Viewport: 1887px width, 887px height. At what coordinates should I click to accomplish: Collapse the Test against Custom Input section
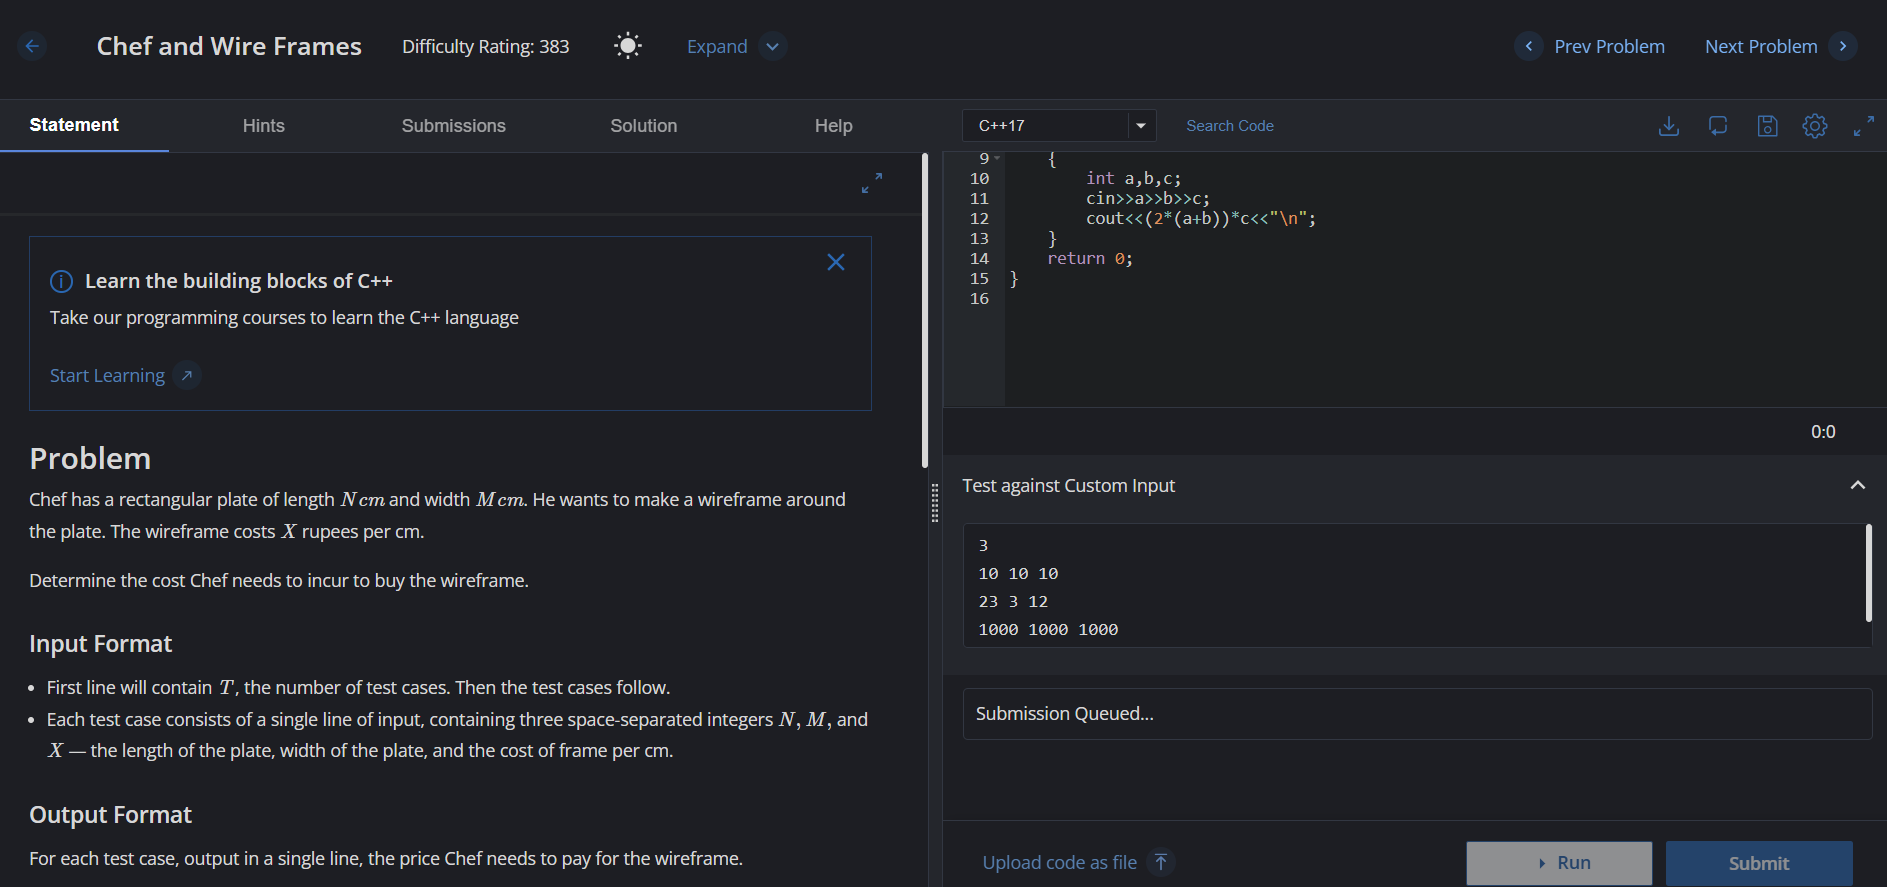tap(1858, 485)
